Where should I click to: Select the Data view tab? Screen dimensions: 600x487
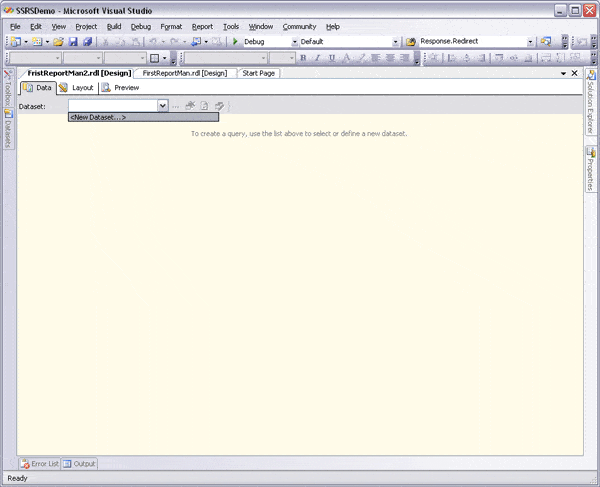(38, 88)
